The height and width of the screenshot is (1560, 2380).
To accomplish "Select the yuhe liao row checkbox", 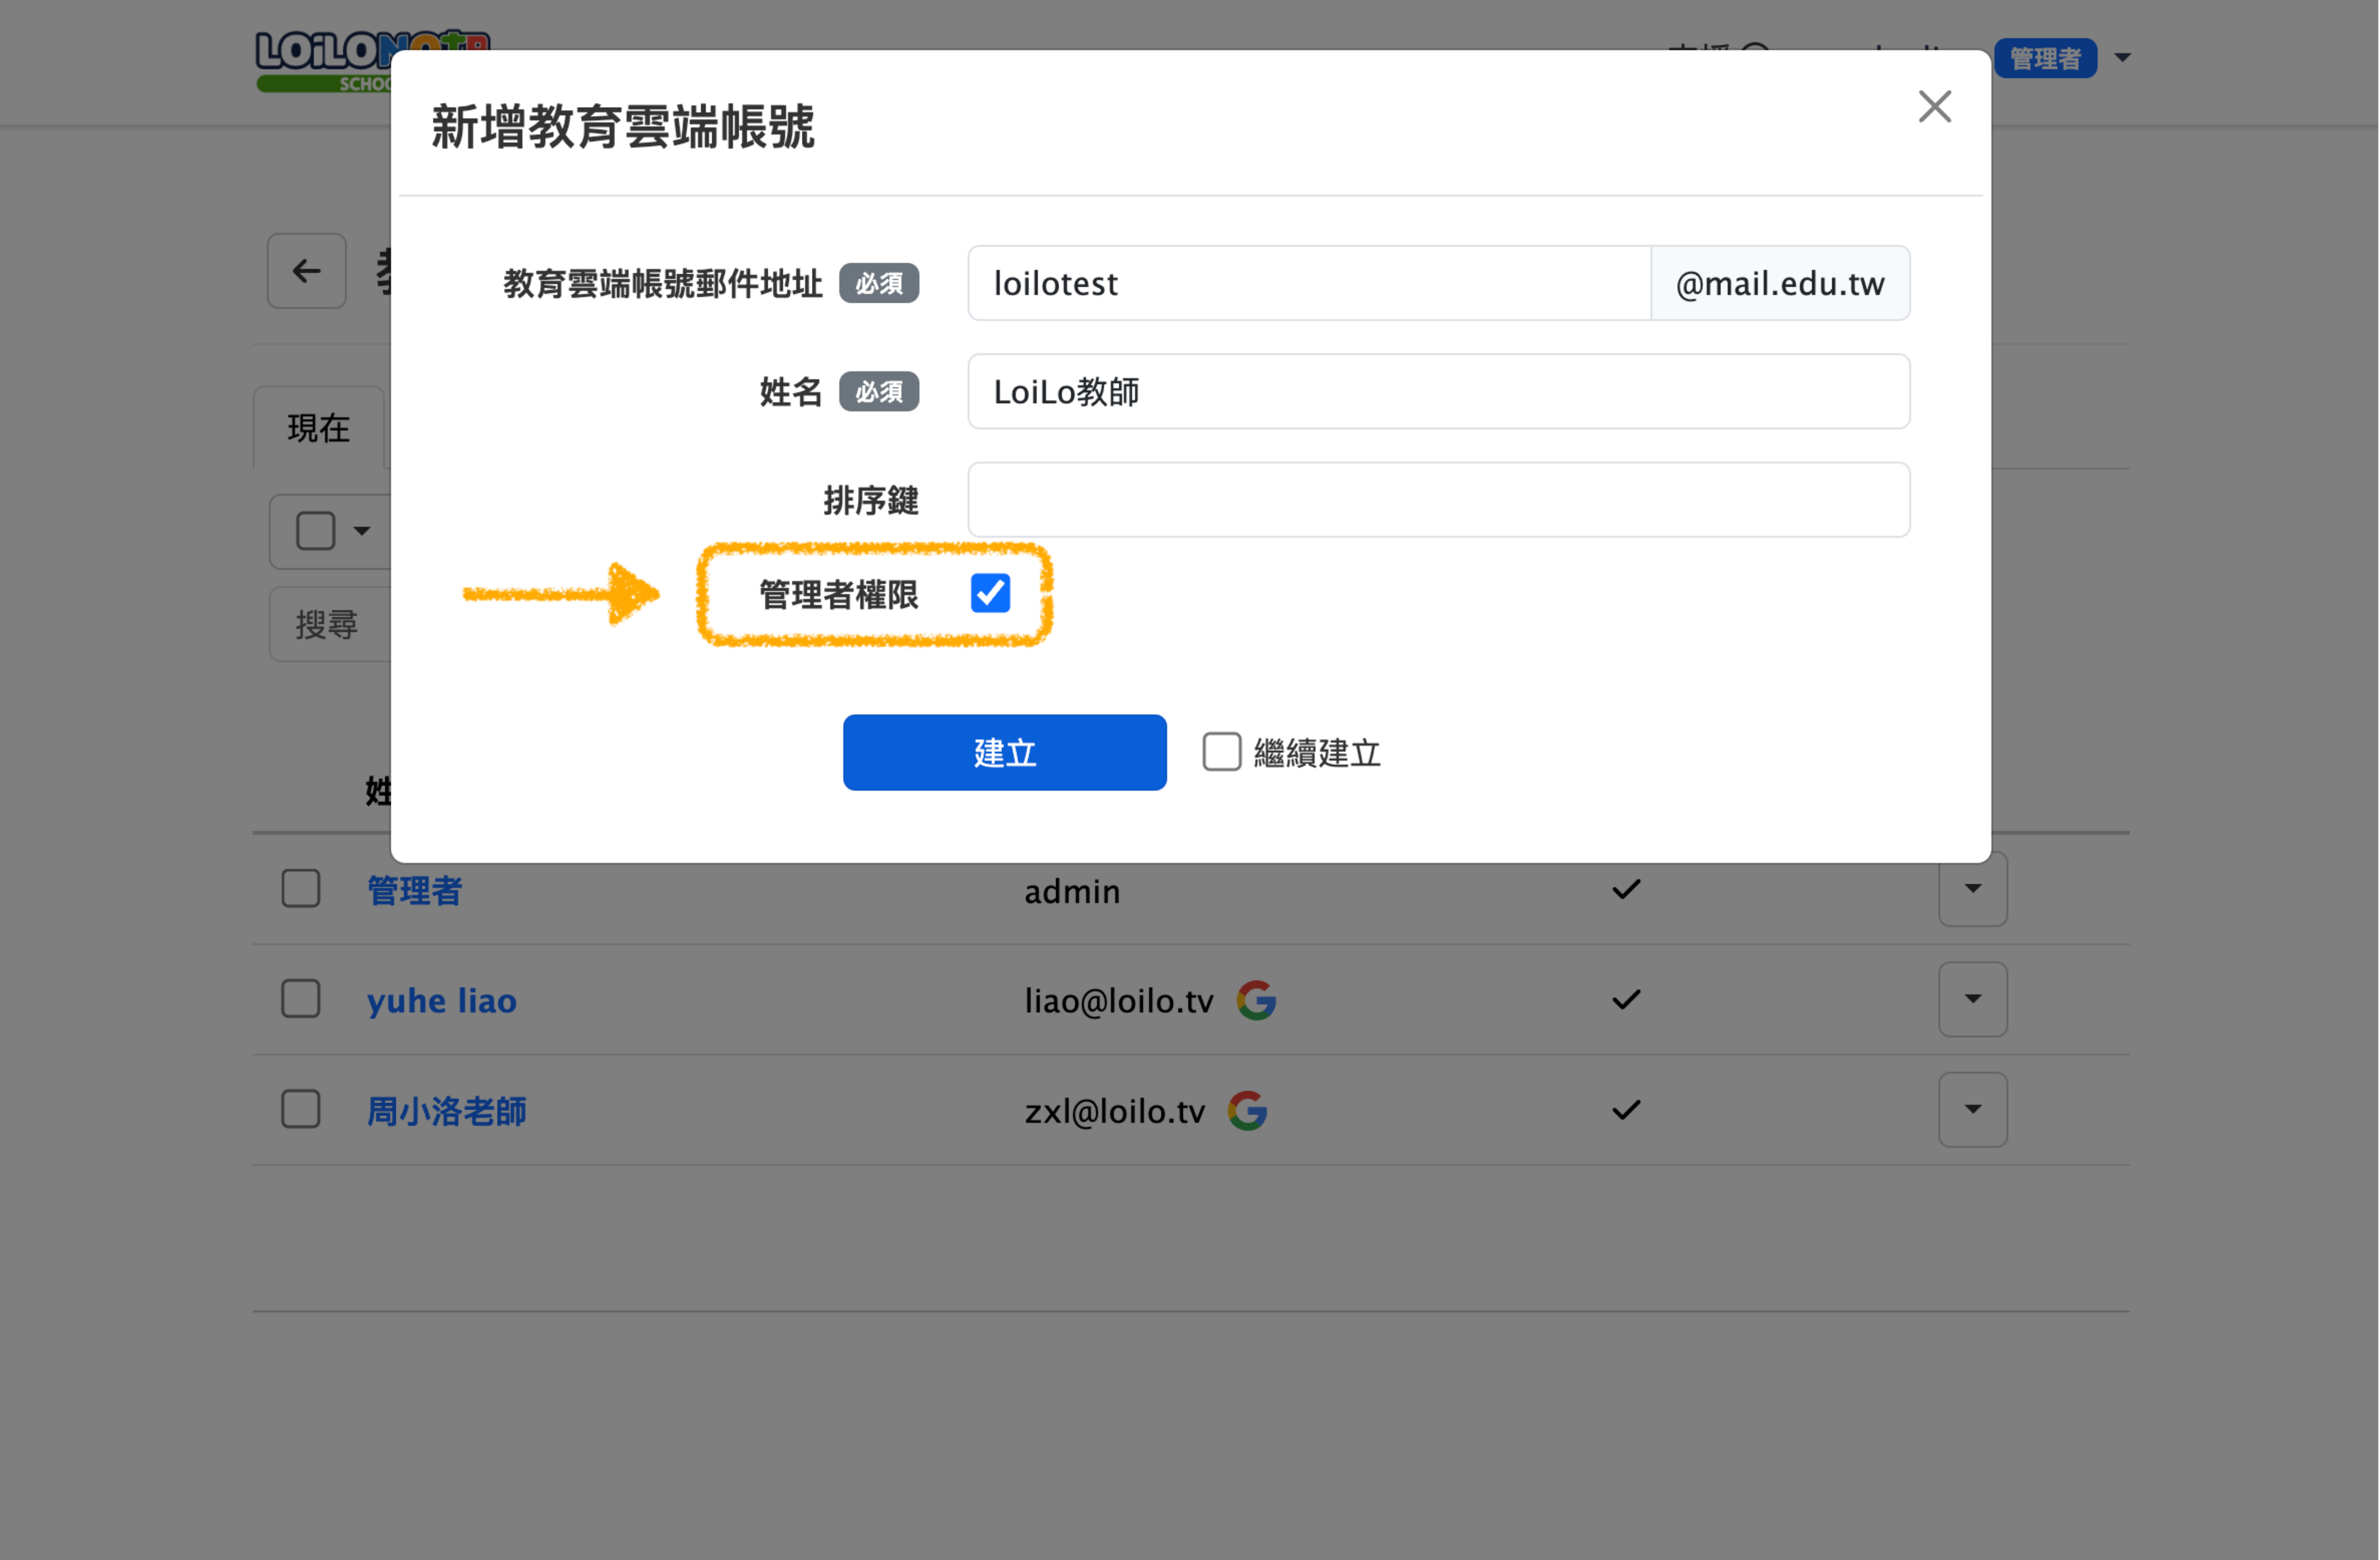I will click(x=300, y=999).
